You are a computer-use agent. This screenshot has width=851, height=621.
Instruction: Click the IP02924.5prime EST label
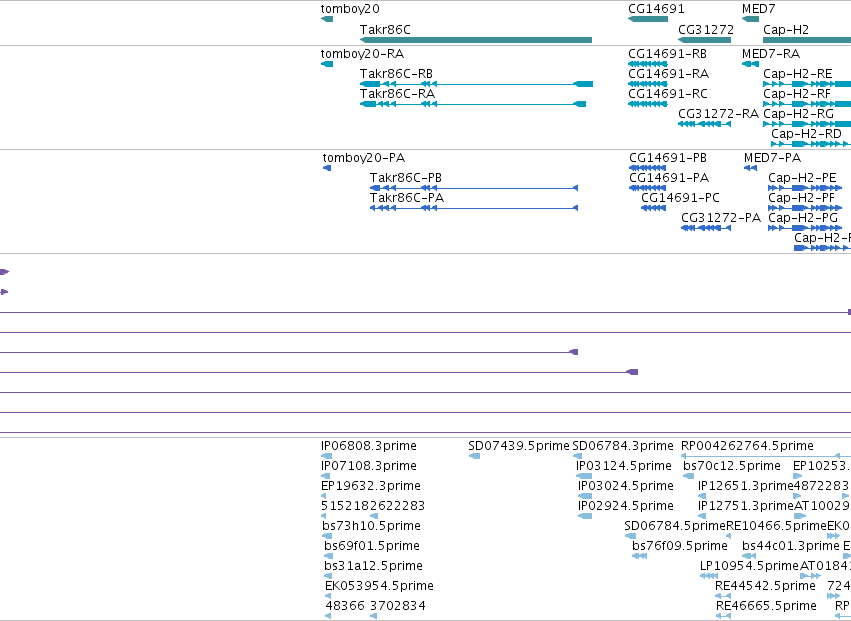[x=626, y=506]
